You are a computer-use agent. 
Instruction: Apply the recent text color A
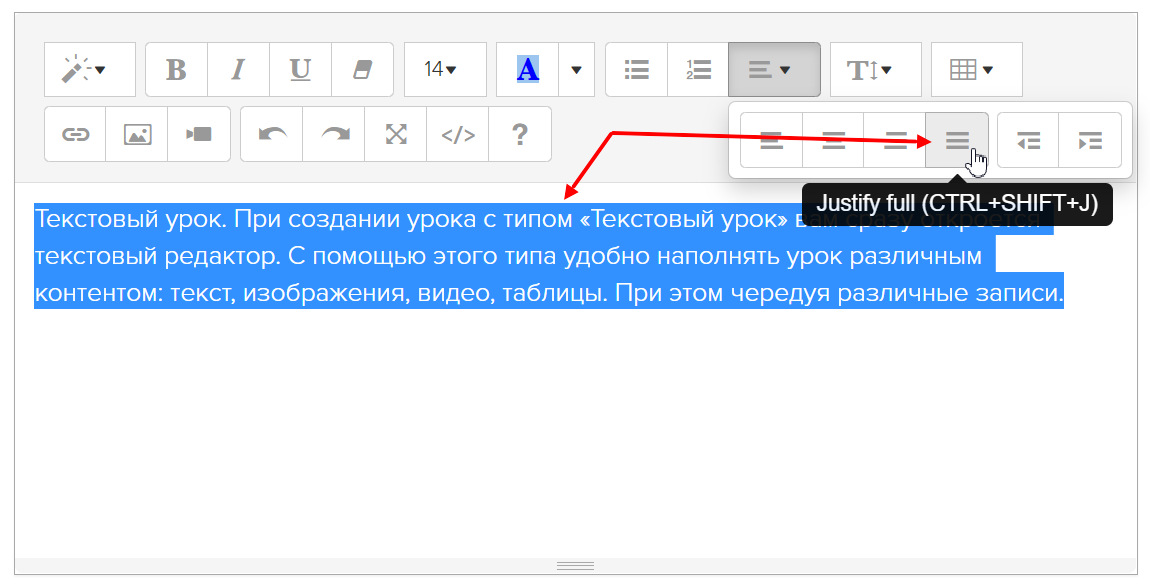527,70
